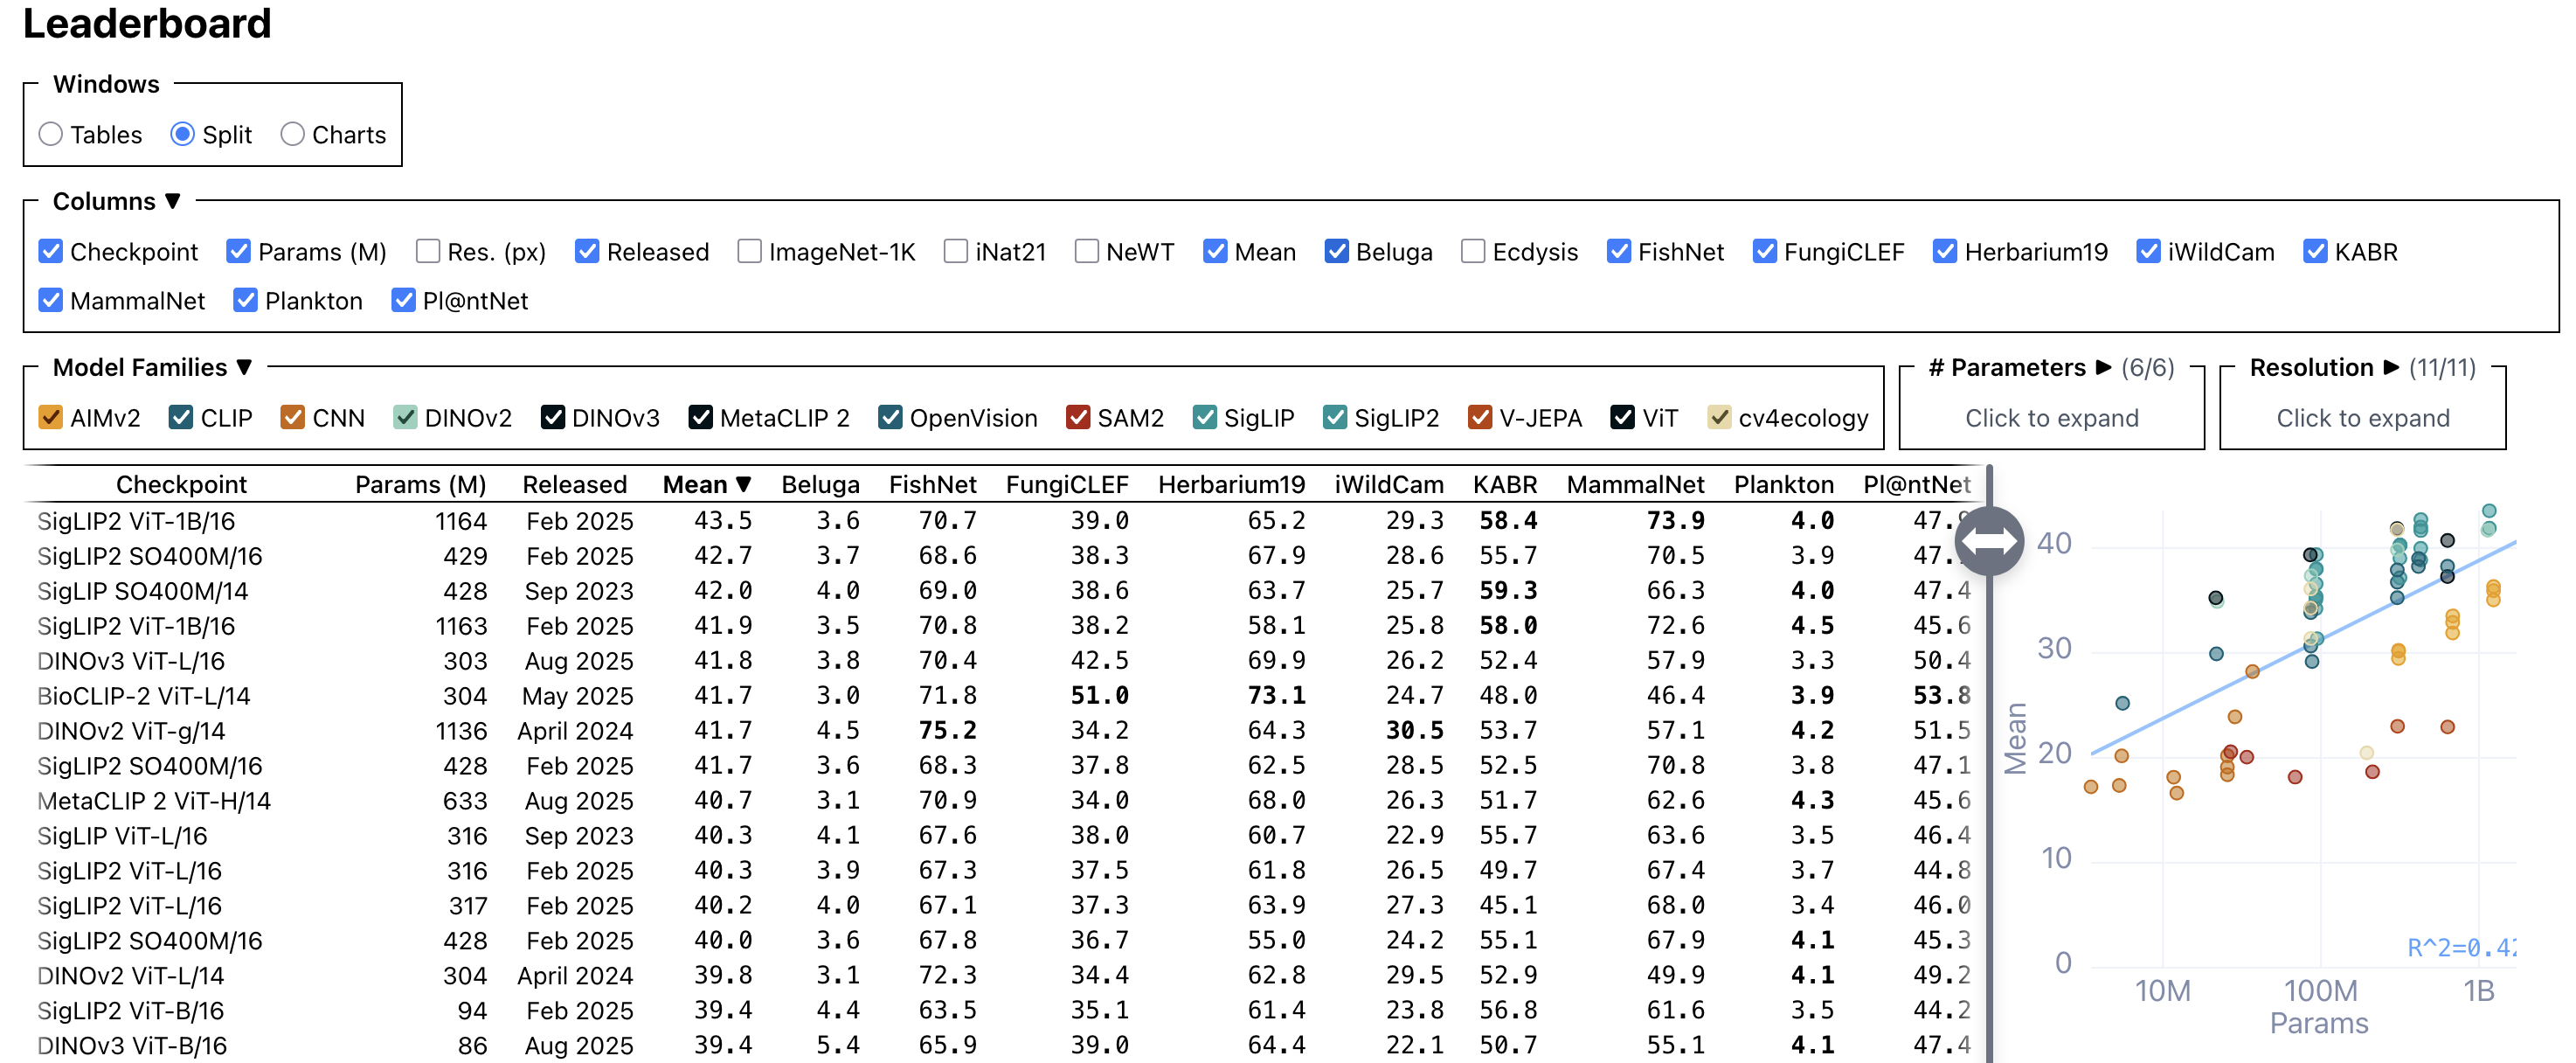Sort by the FishNet column header

click(932, 484)
